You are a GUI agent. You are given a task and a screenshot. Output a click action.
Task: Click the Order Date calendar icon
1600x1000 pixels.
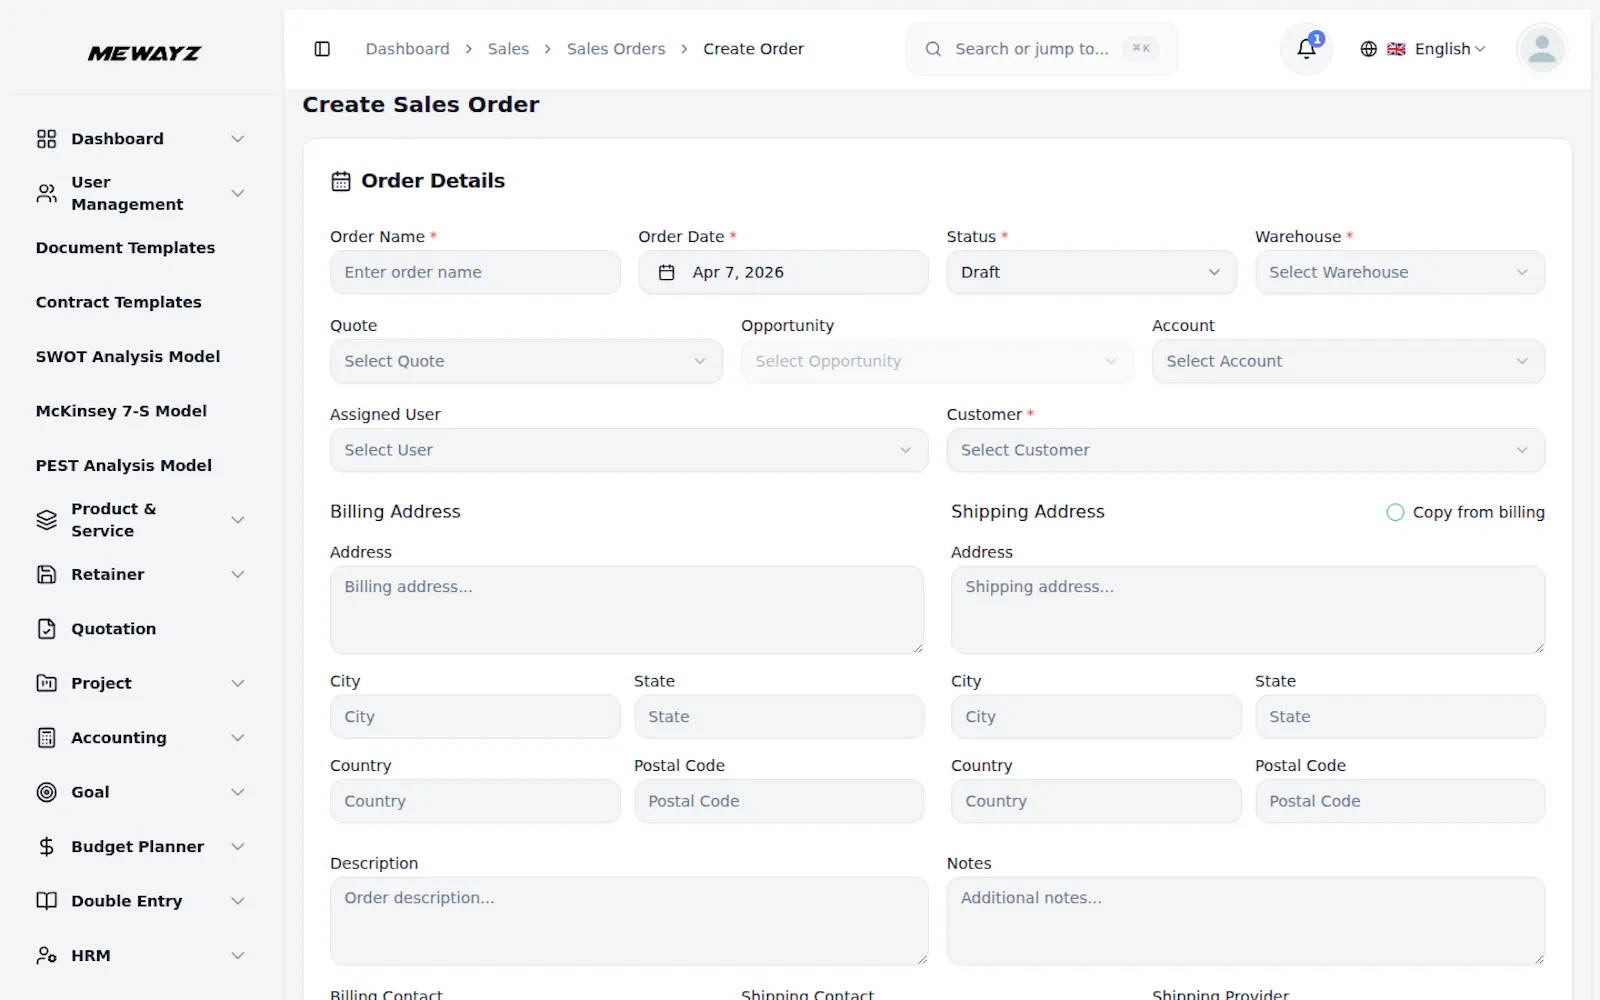(x=667, y=272)
